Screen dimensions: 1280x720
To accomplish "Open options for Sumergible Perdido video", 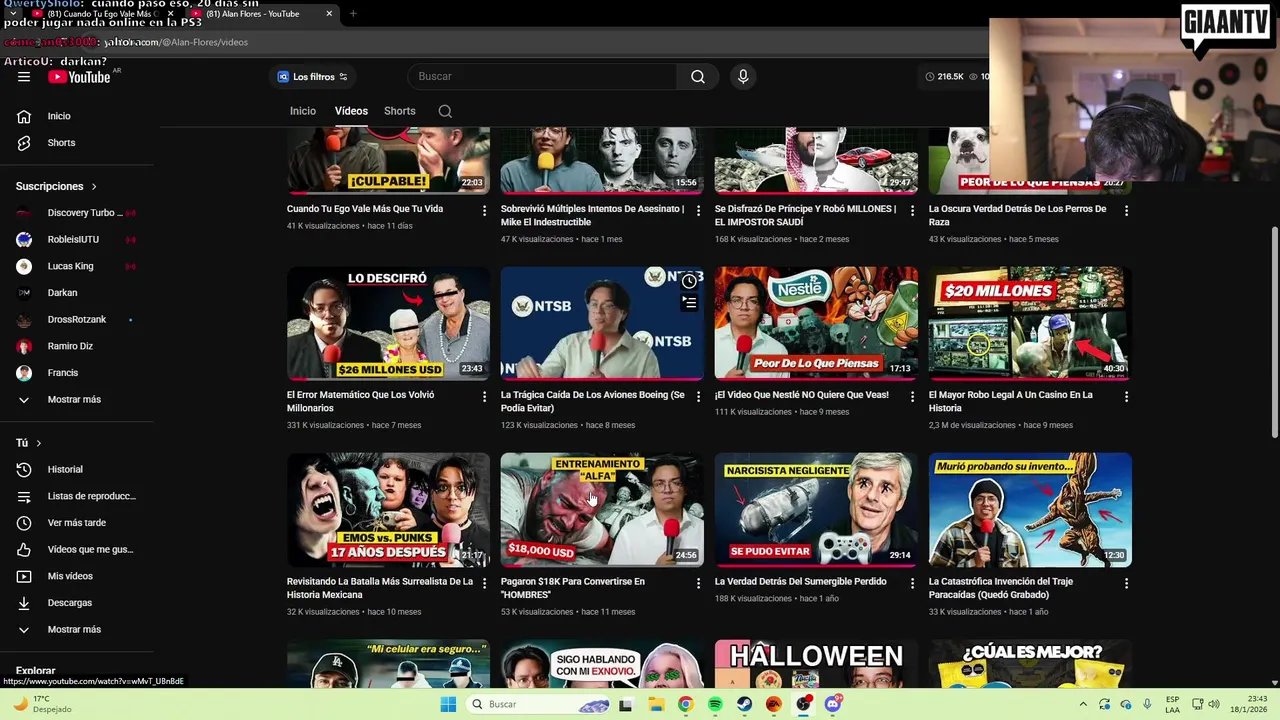I will click(x=912, y=583).
